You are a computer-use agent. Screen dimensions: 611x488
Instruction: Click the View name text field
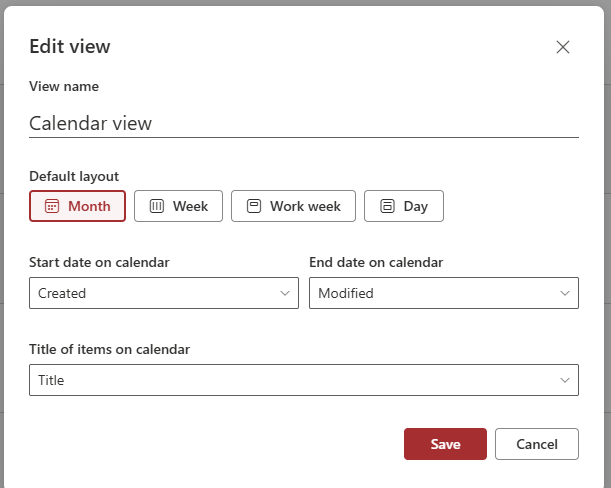[303, 123]
